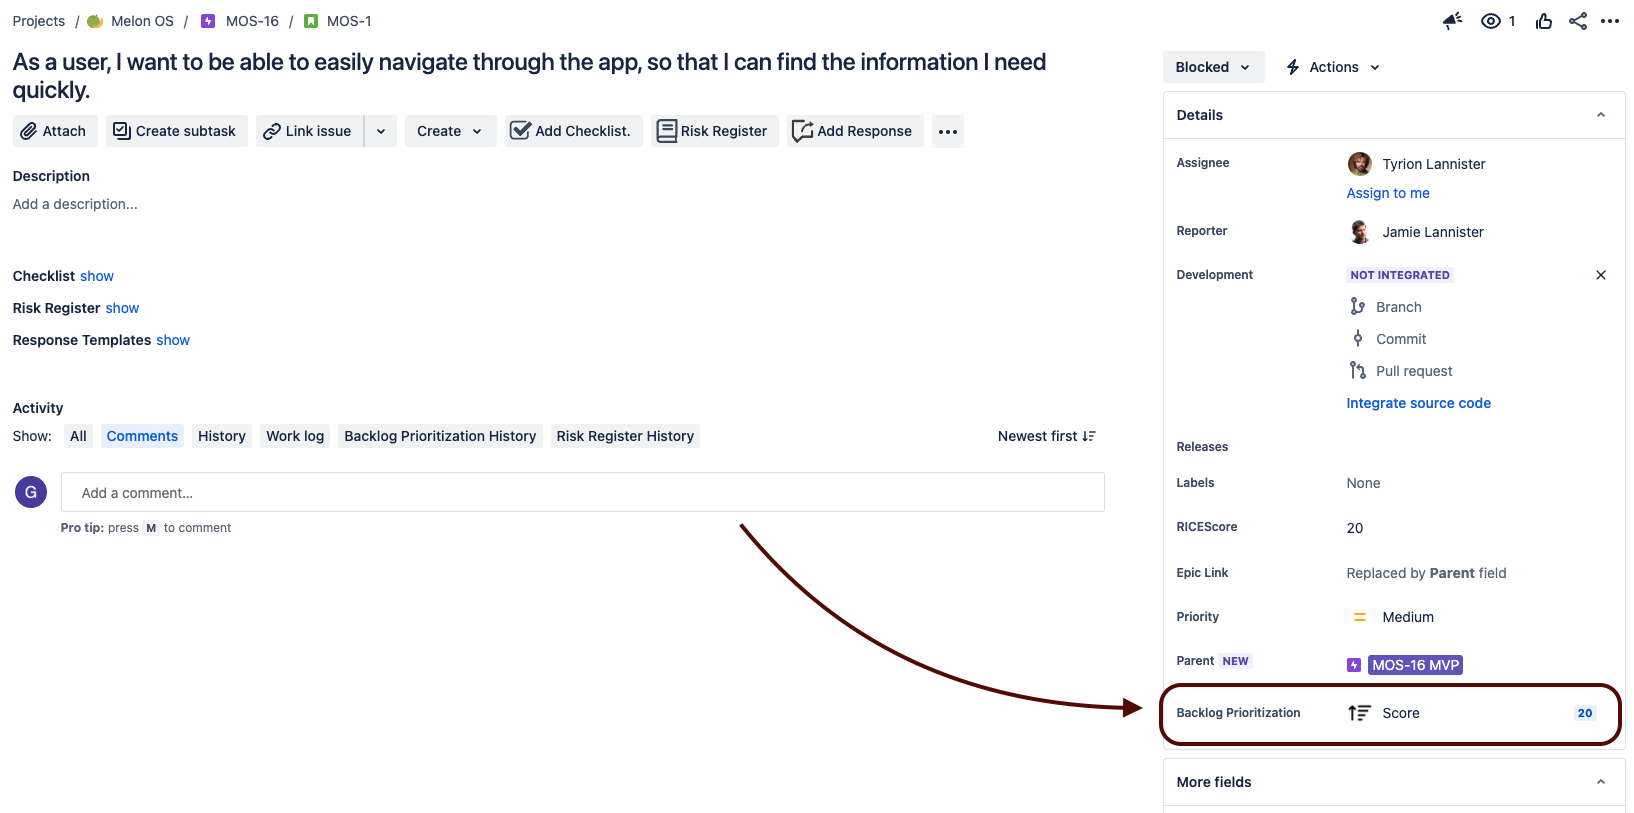This screenshot has width=1634, height=813.
Task: Toggle the watch eye icon
Action: [1490, 21]
